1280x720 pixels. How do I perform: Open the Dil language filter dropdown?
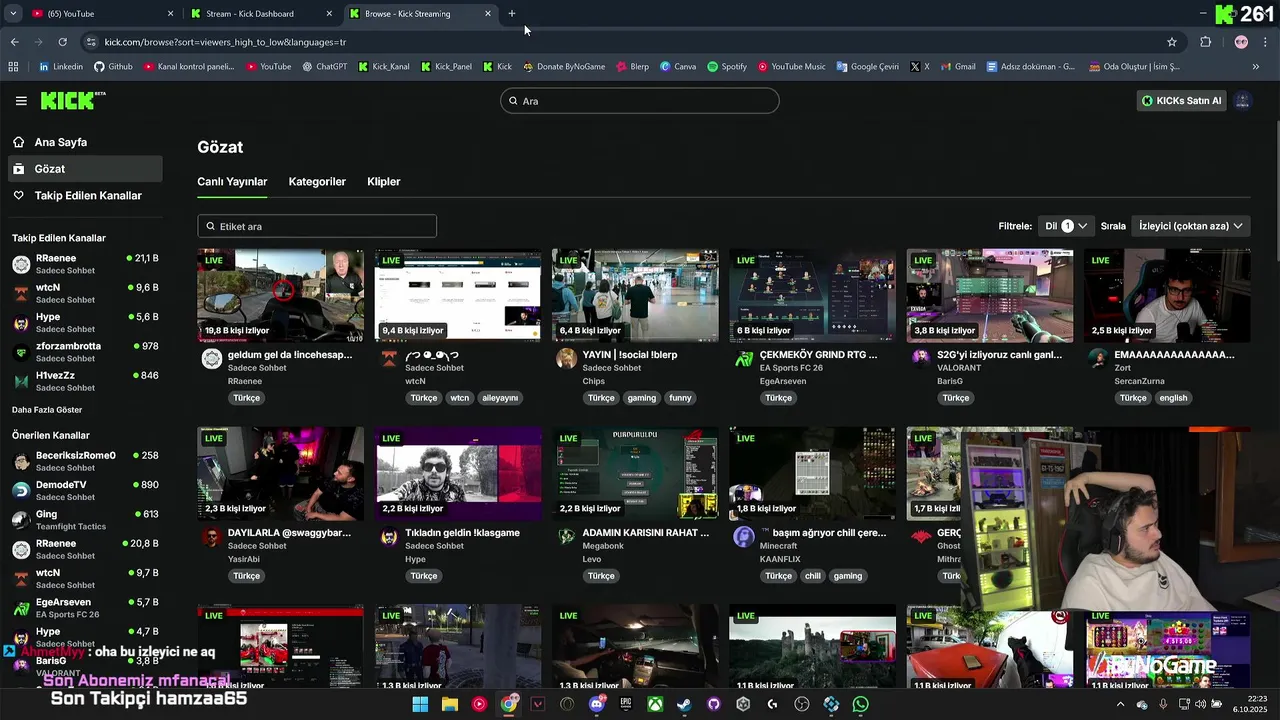click(x=1066, y=226)
